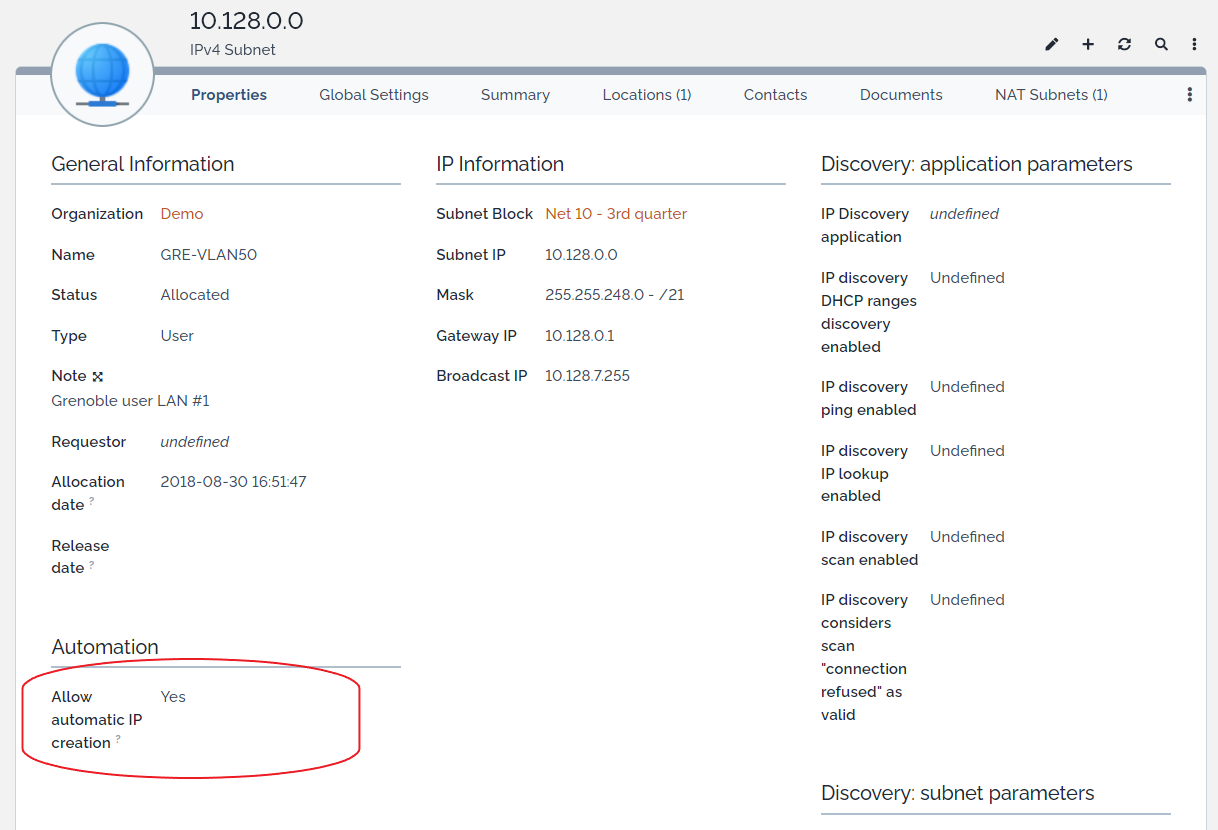This screenshot has width=1218, height=830.
Task: Select the Properties tab
Action: [x=229, y=95]
